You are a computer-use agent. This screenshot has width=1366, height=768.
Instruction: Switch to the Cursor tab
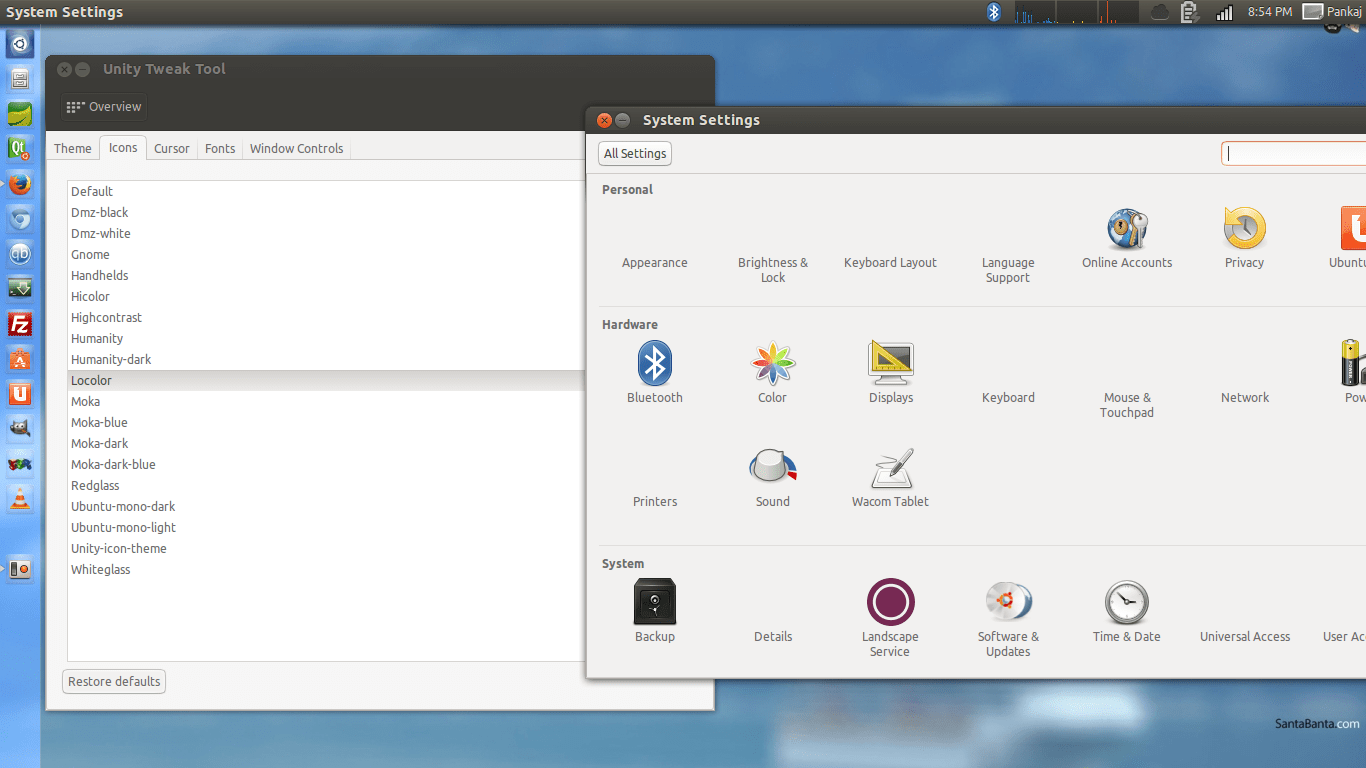coord(172,148)
